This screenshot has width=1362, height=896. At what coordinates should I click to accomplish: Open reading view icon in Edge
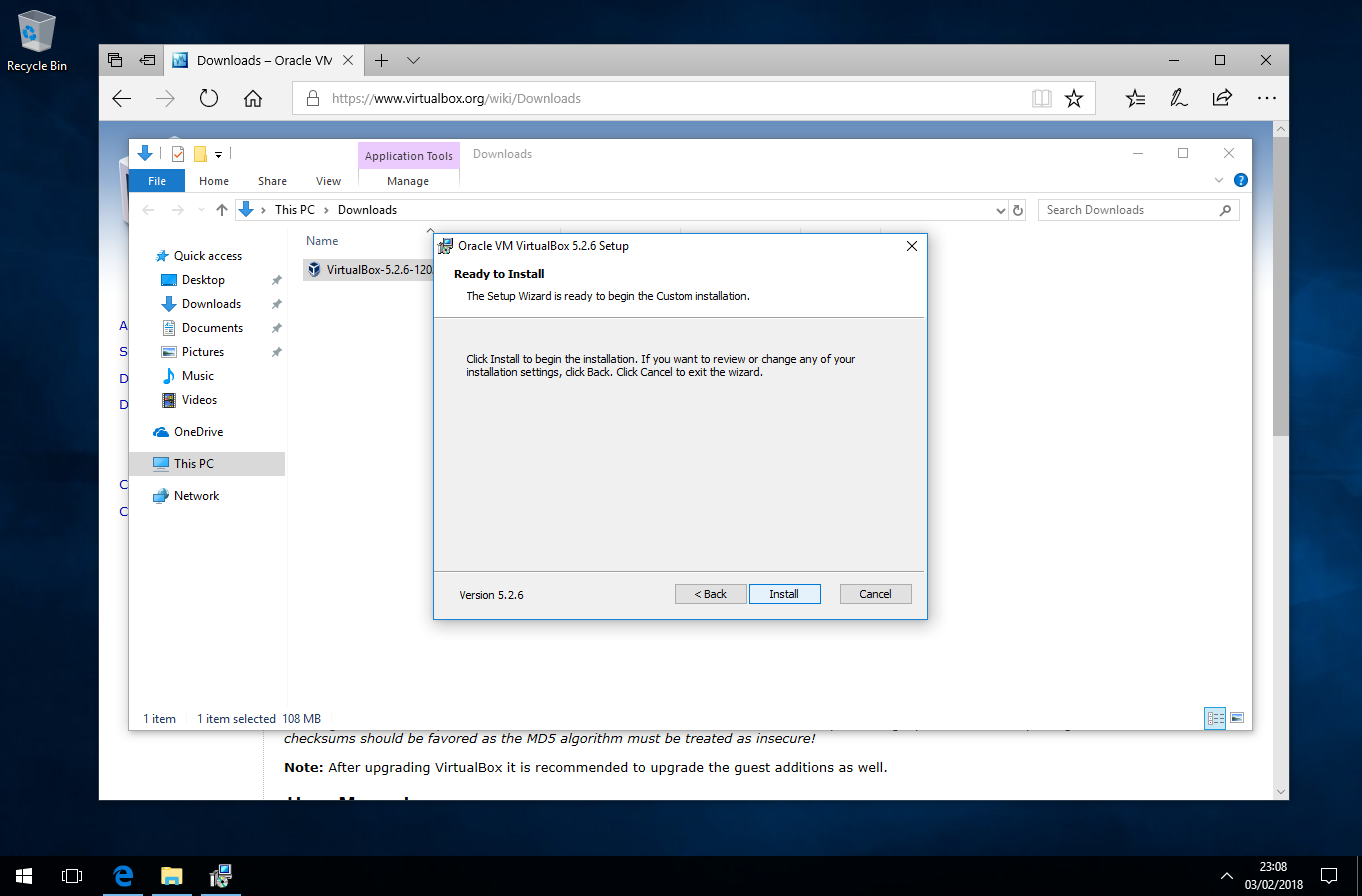tap(1042, 98)
